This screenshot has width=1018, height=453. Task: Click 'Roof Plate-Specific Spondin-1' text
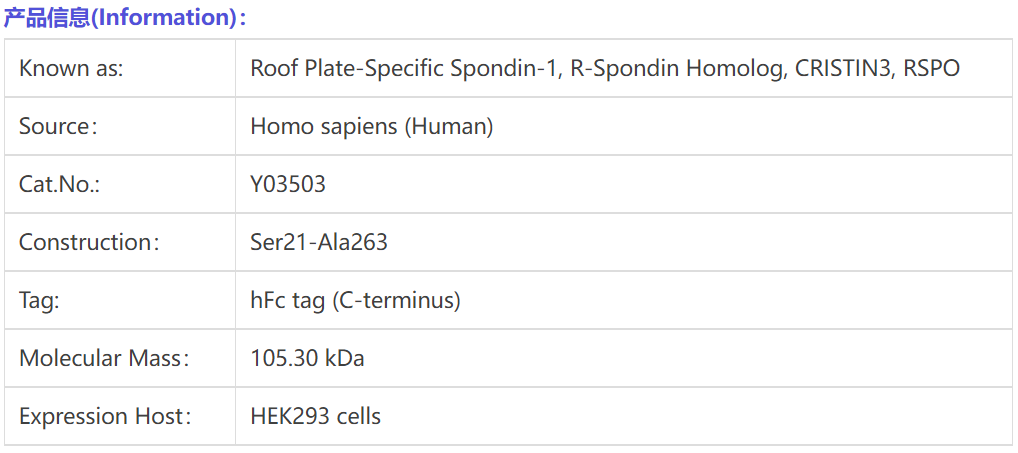pos(404,69)
